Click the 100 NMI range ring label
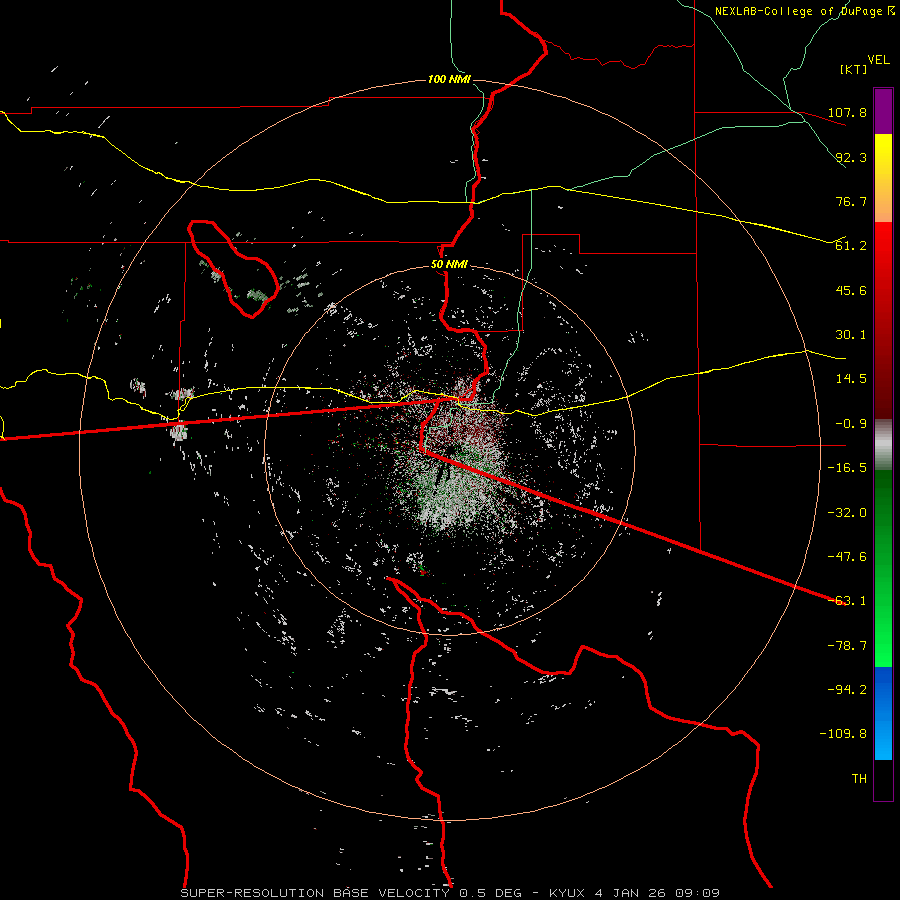 coord(449,79)
